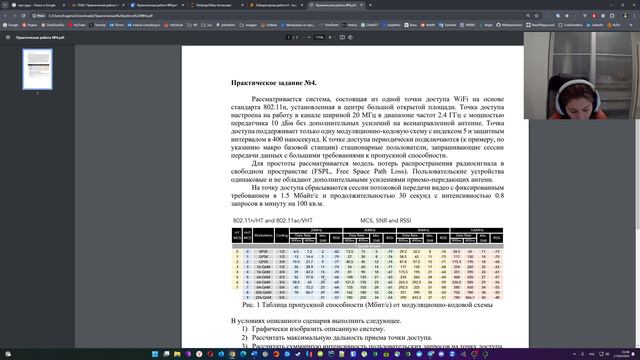
Task: Open the browser profile avatar
Action: click(x=625, y=16)
